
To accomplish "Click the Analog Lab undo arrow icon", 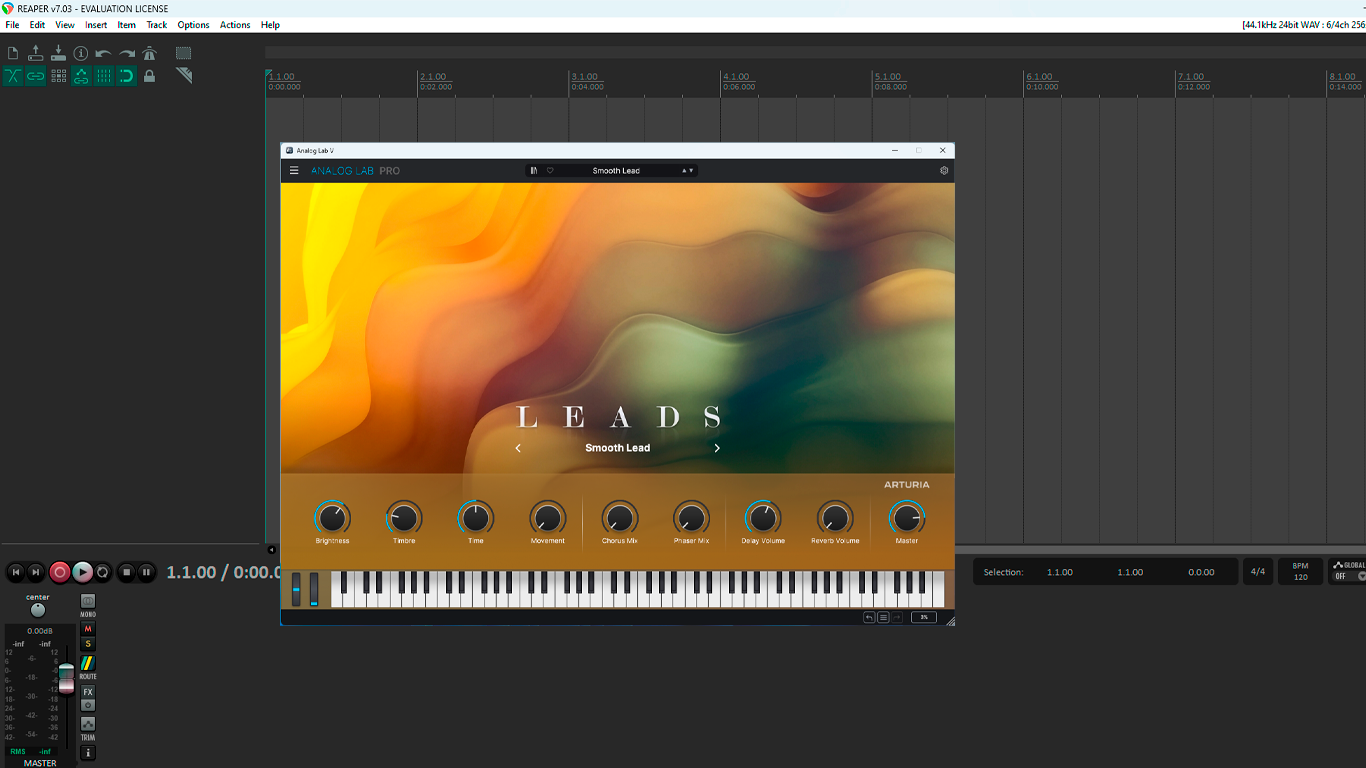I will coord(869,617).
